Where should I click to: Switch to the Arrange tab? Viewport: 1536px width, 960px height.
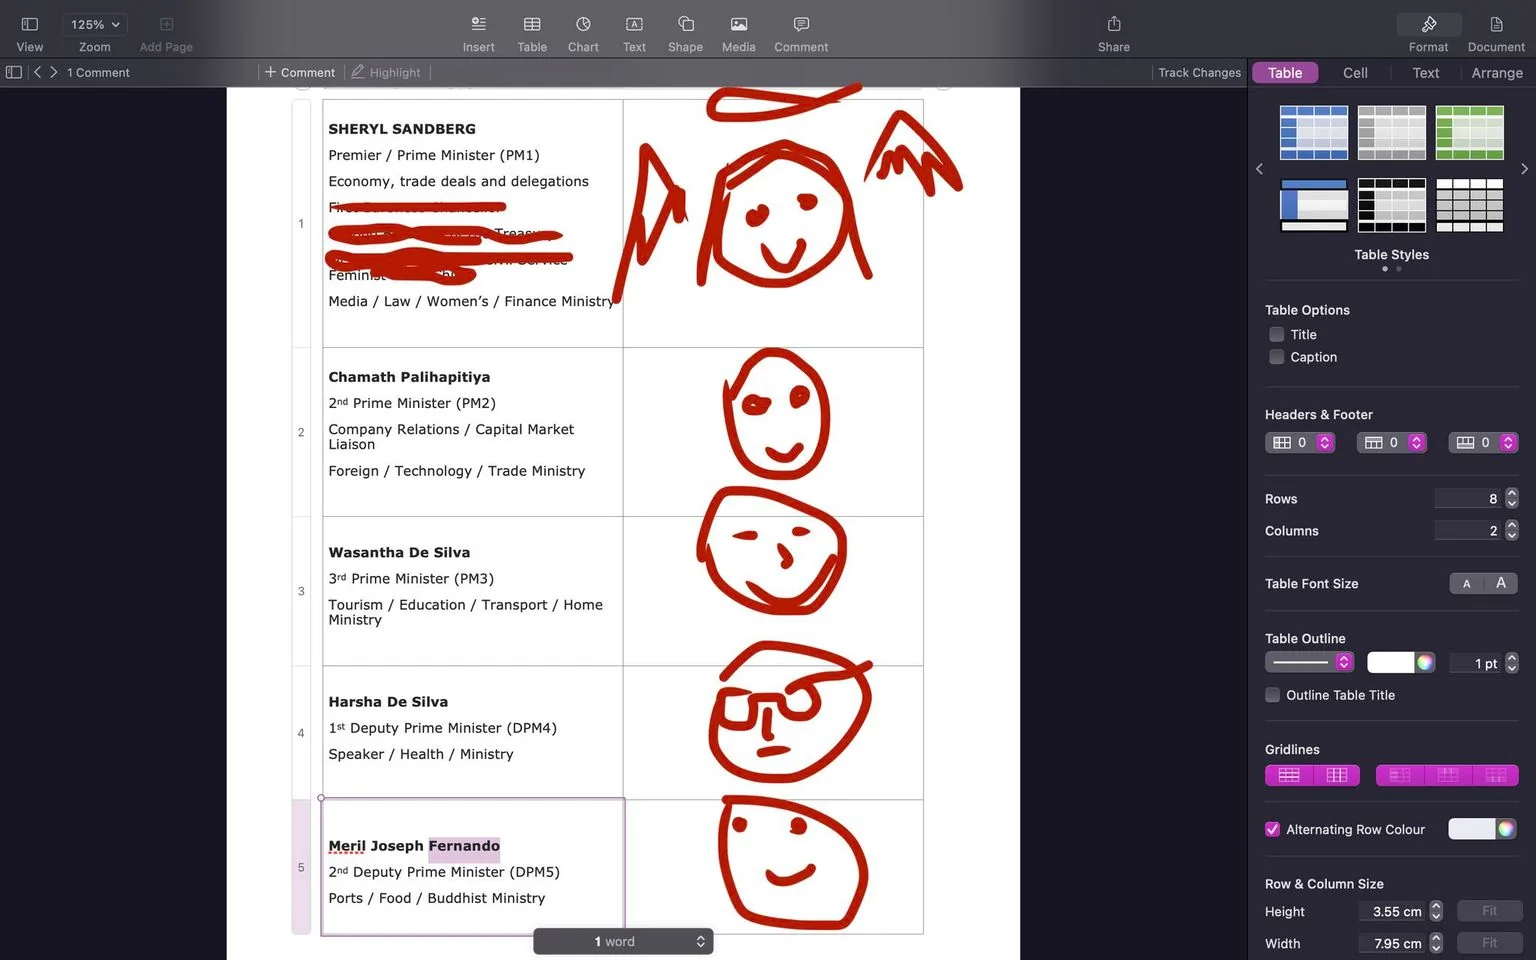coord(1497,73)
